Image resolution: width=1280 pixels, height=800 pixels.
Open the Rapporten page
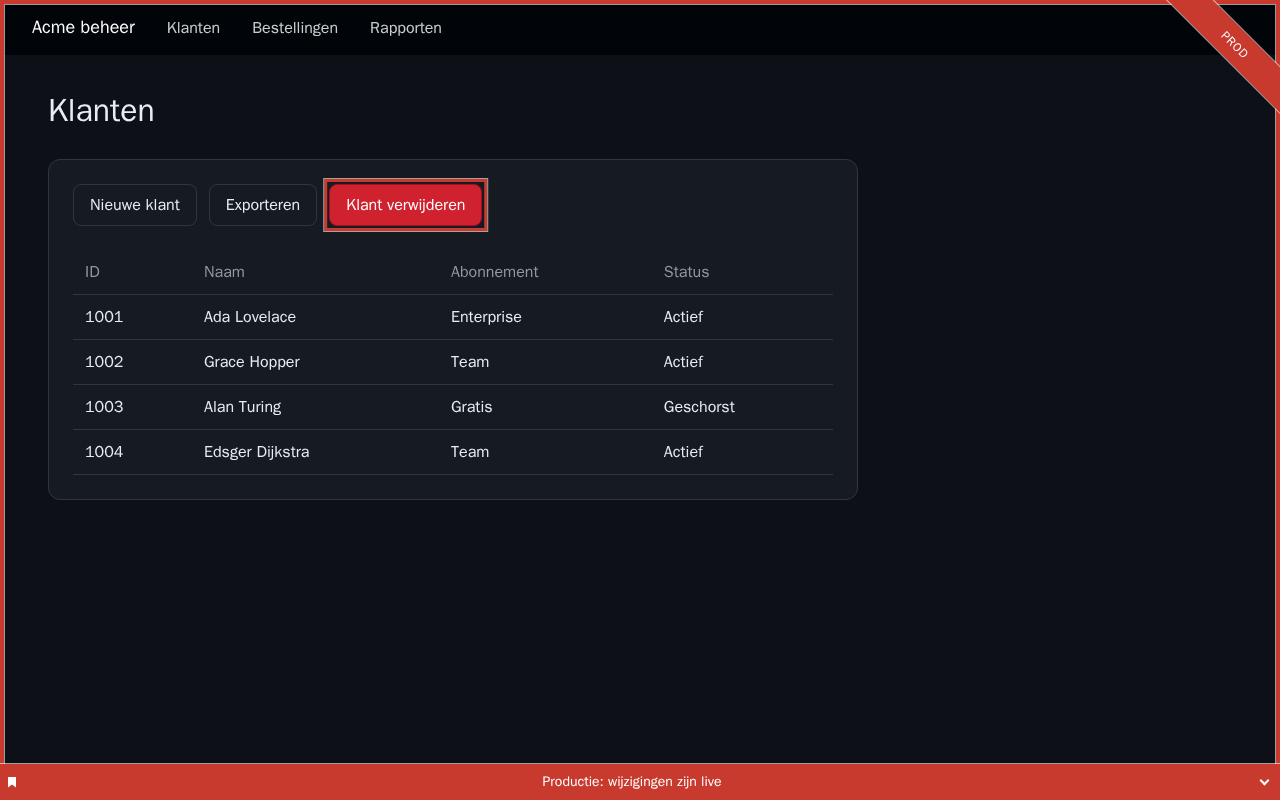(x=406, y=28)
